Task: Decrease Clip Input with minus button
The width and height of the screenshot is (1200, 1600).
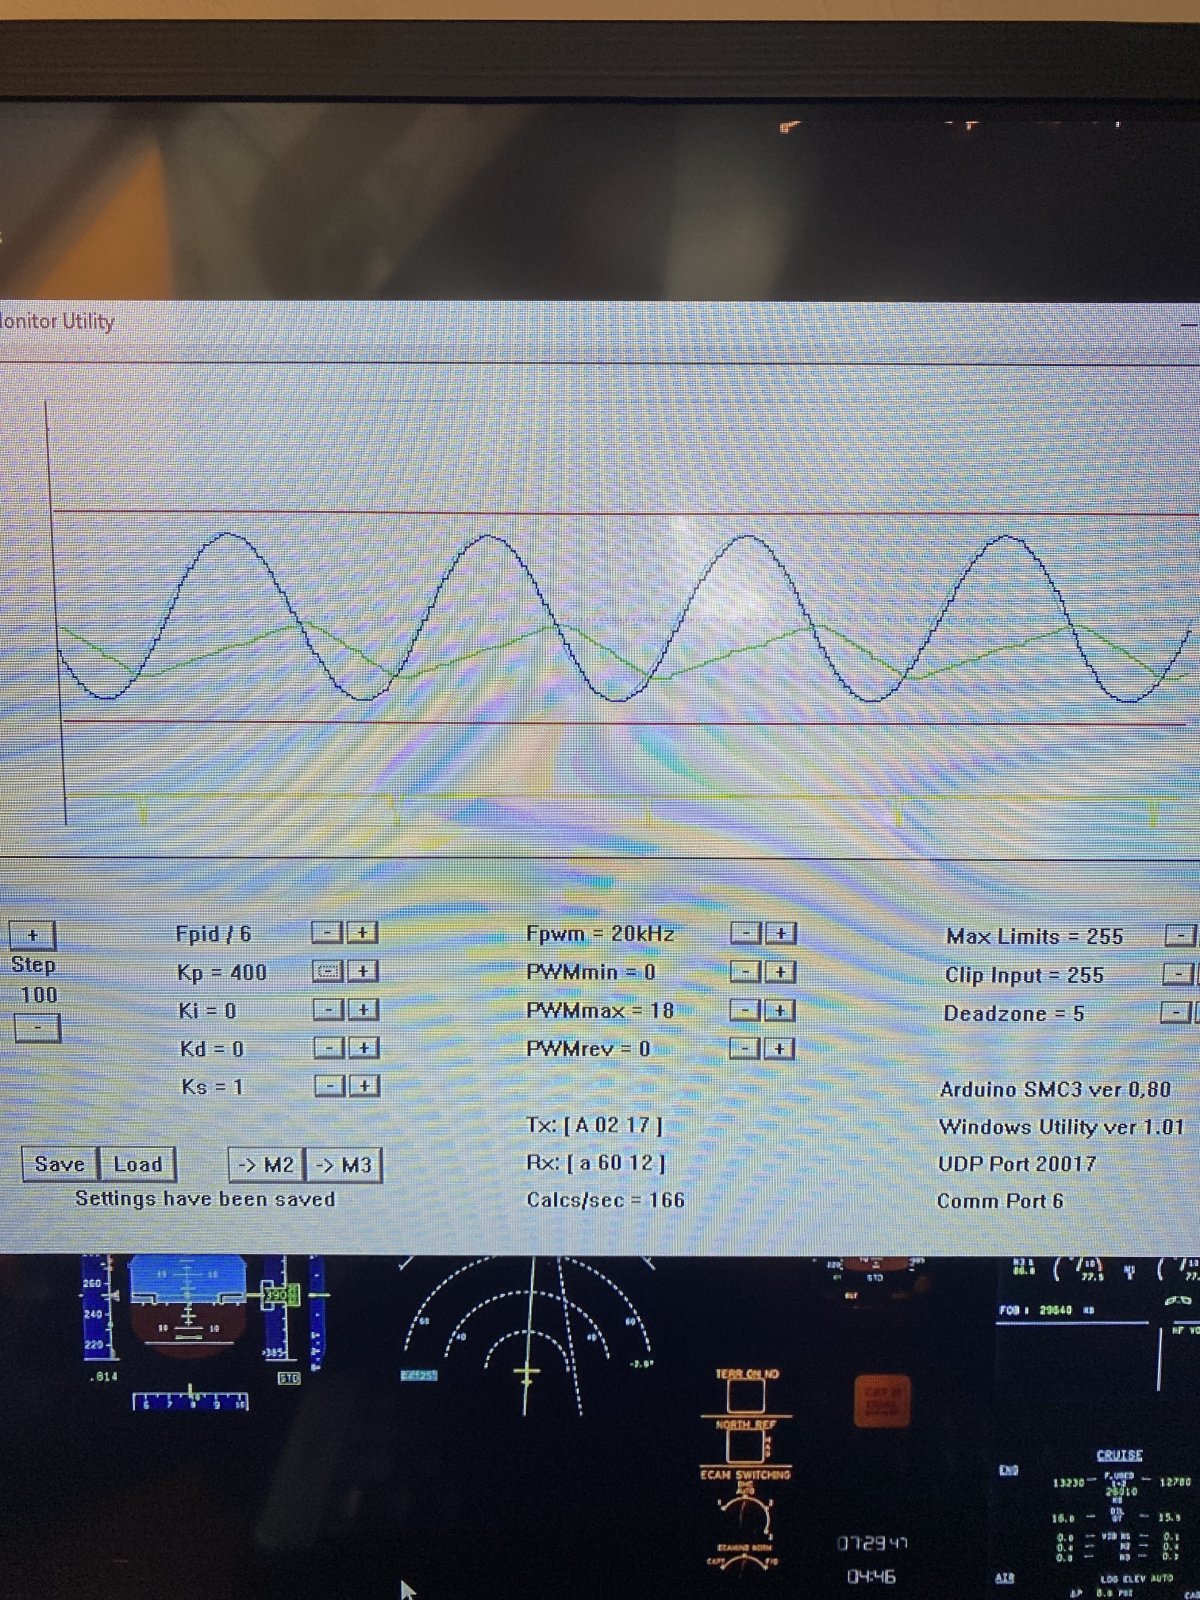Action: pos(1178,974)
